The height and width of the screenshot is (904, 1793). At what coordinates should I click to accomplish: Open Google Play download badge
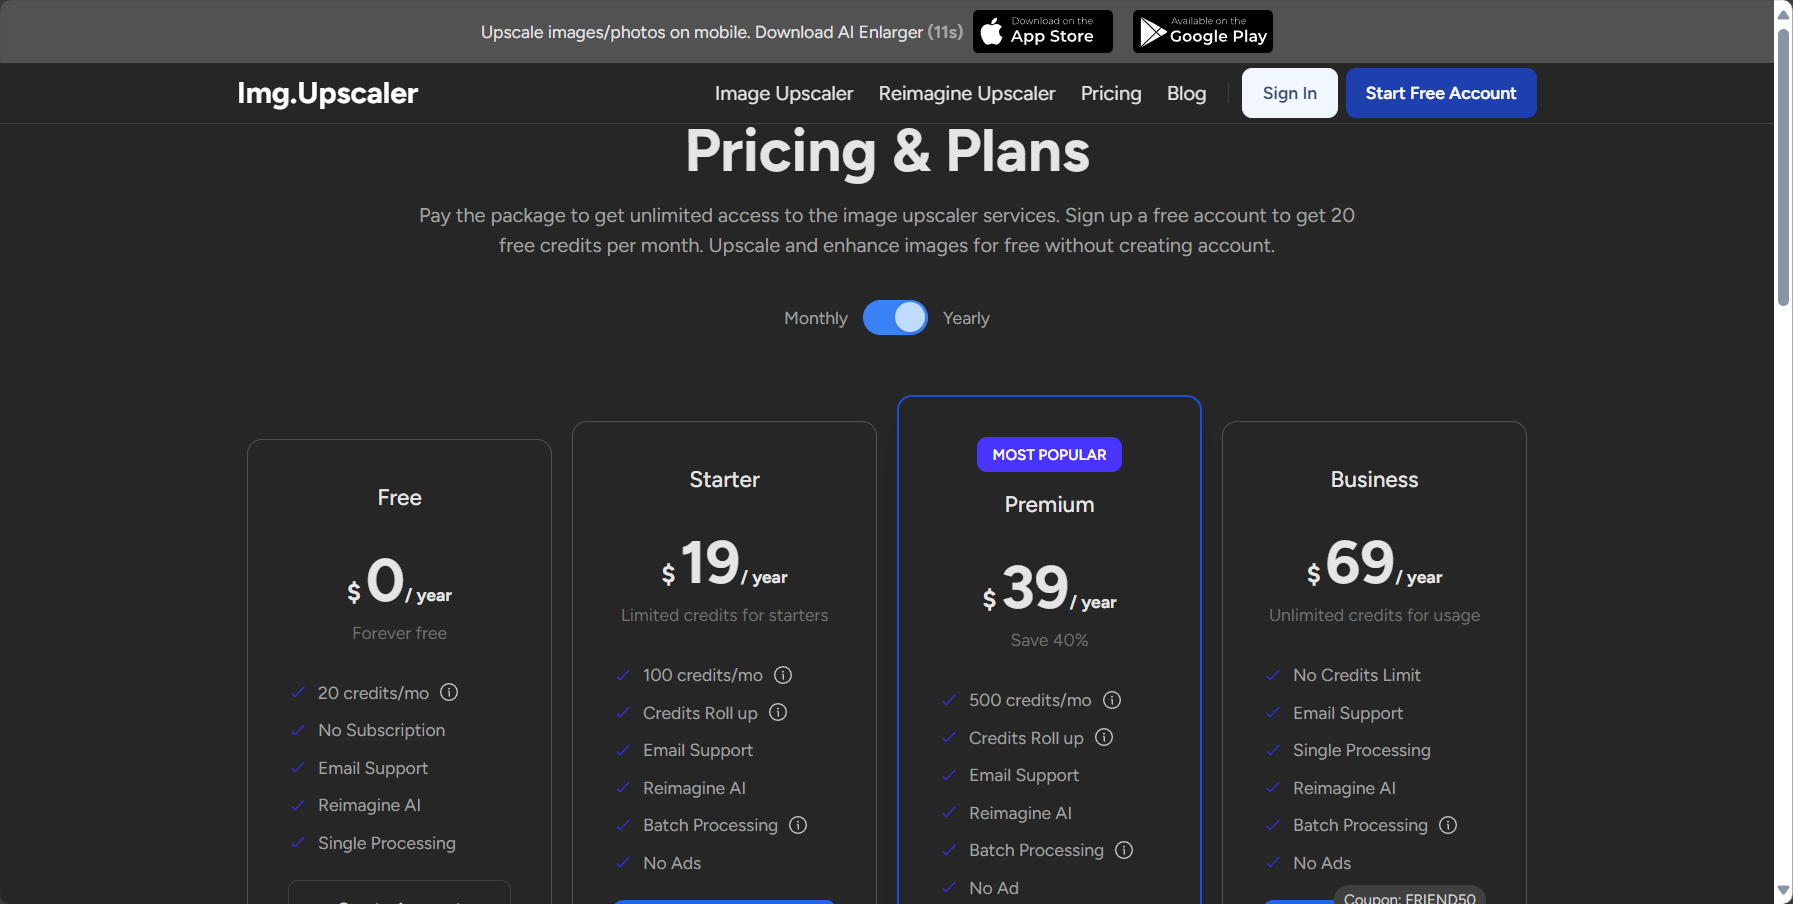click(x=1203, y=31)
